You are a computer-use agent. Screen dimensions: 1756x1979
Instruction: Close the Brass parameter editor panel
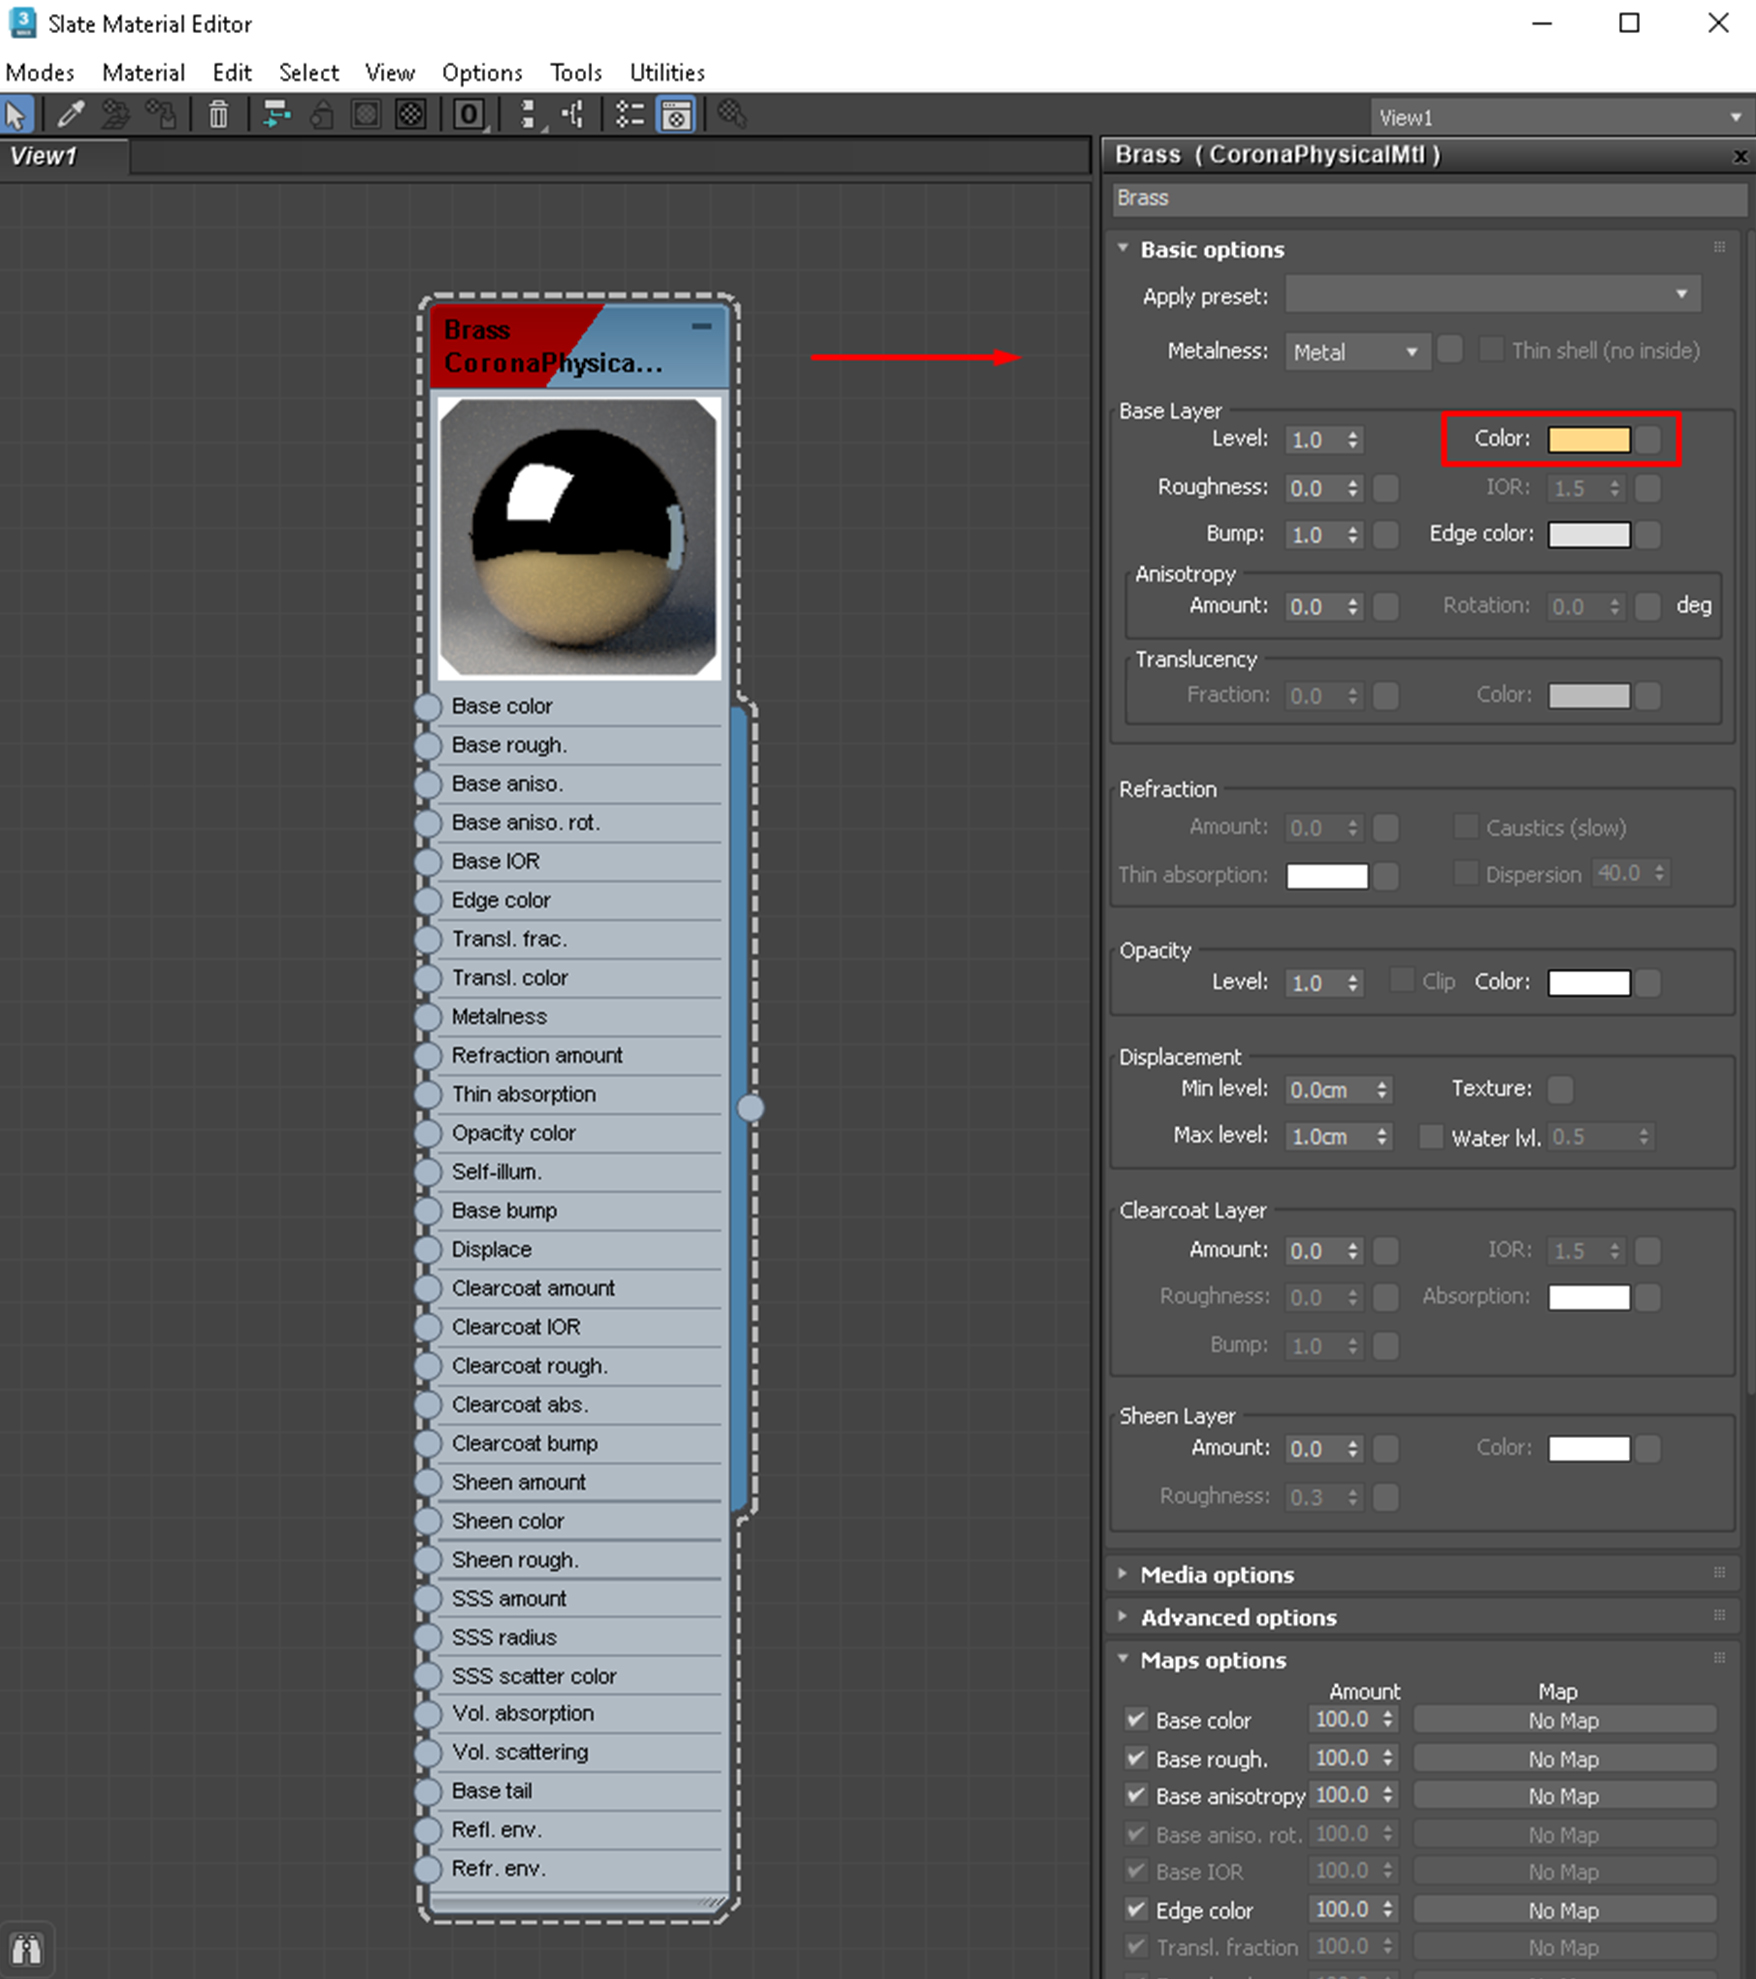tap(1740, 156)
